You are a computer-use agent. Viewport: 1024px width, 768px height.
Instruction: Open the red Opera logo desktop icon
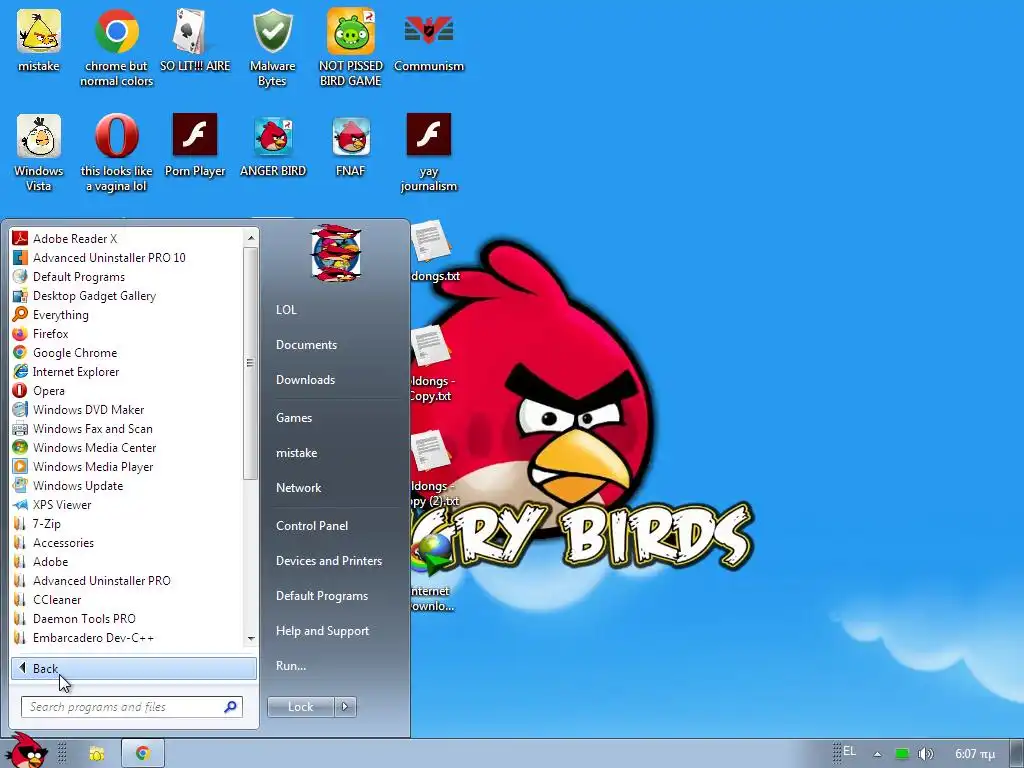point(116,136)
